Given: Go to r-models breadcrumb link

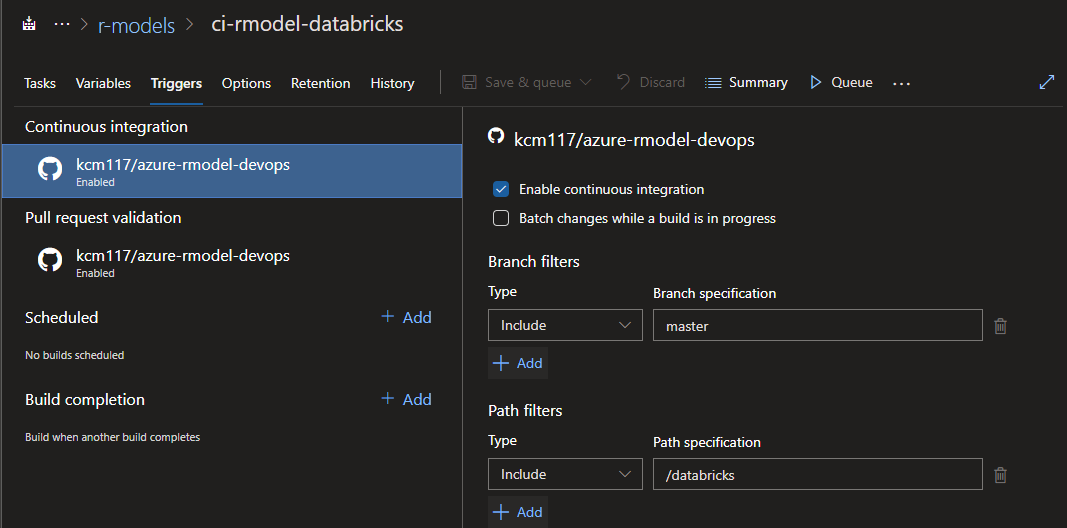Looking at the screenshot, I should [136, 25].
